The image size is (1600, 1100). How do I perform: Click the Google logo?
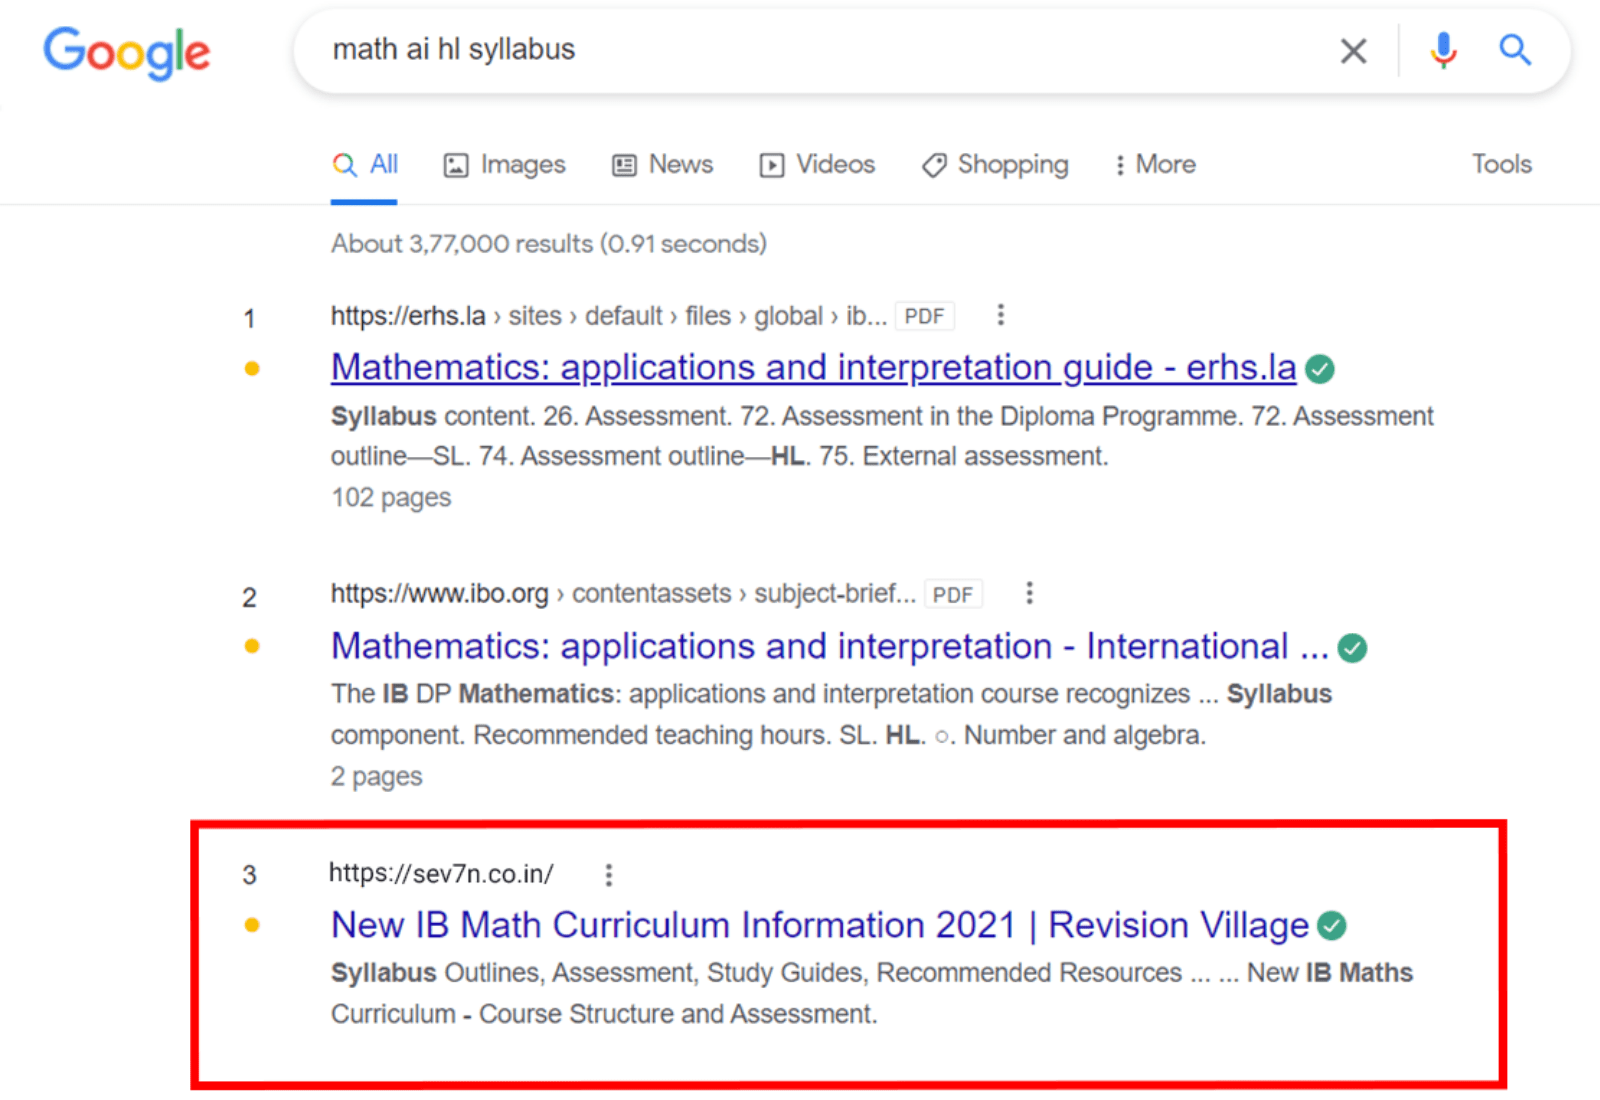pos(126,51)
